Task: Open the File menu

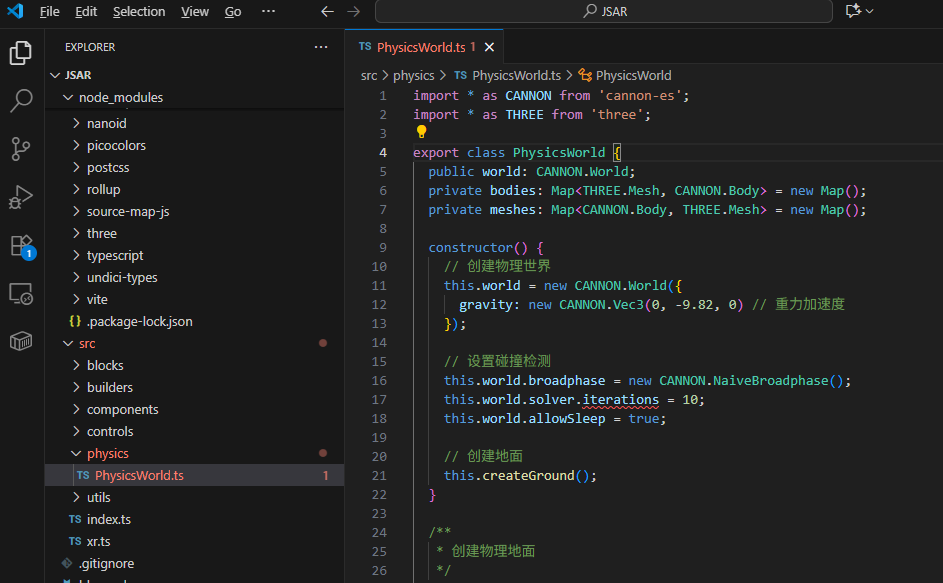Action: [49, 11]
